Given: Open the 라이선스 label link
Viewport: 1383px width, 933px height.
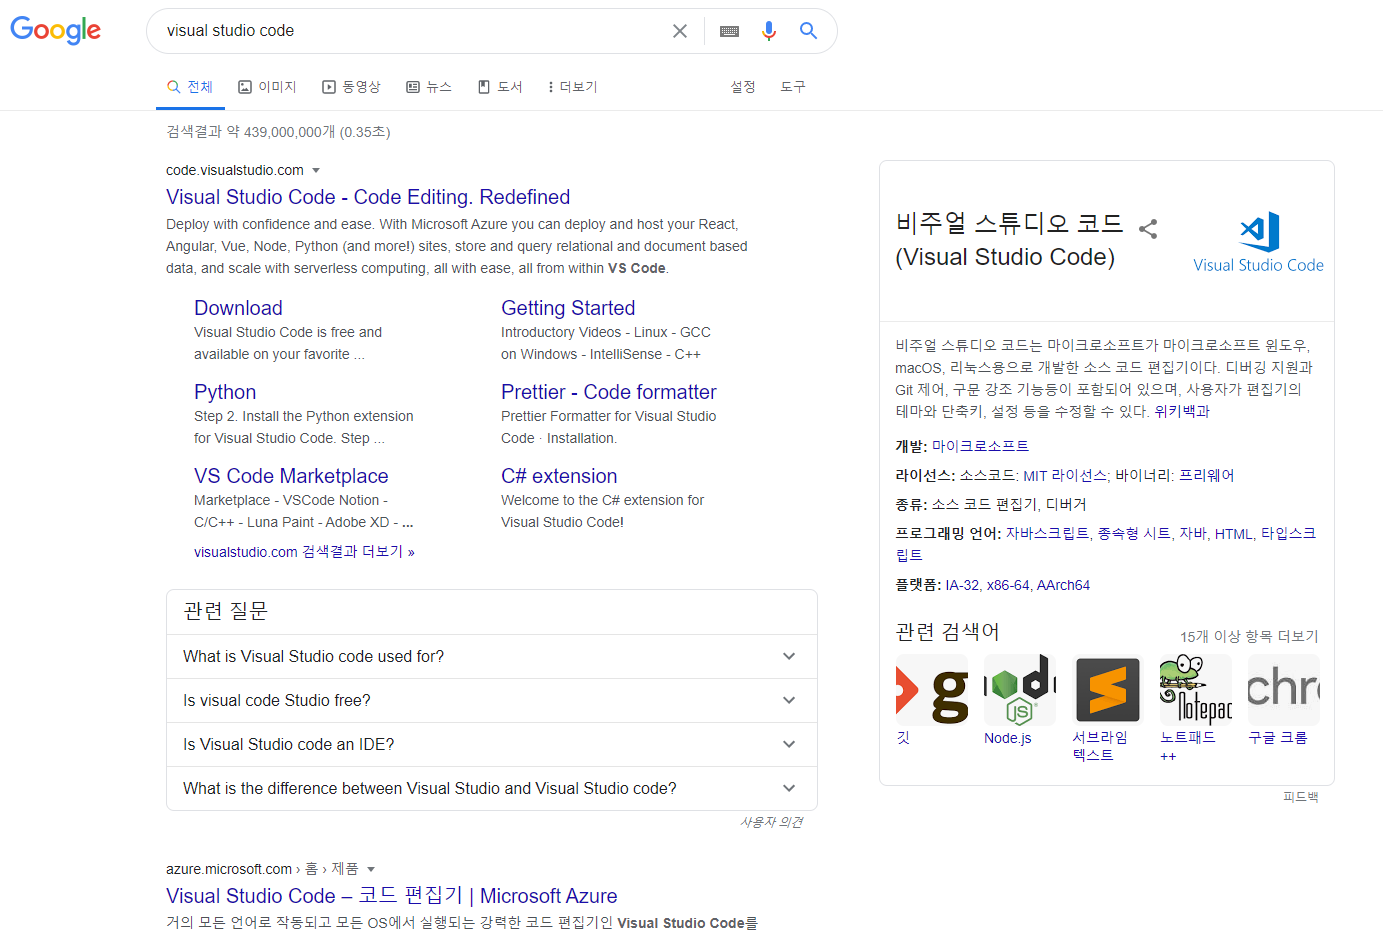Looking at the screenshot, I should [925, 476].
